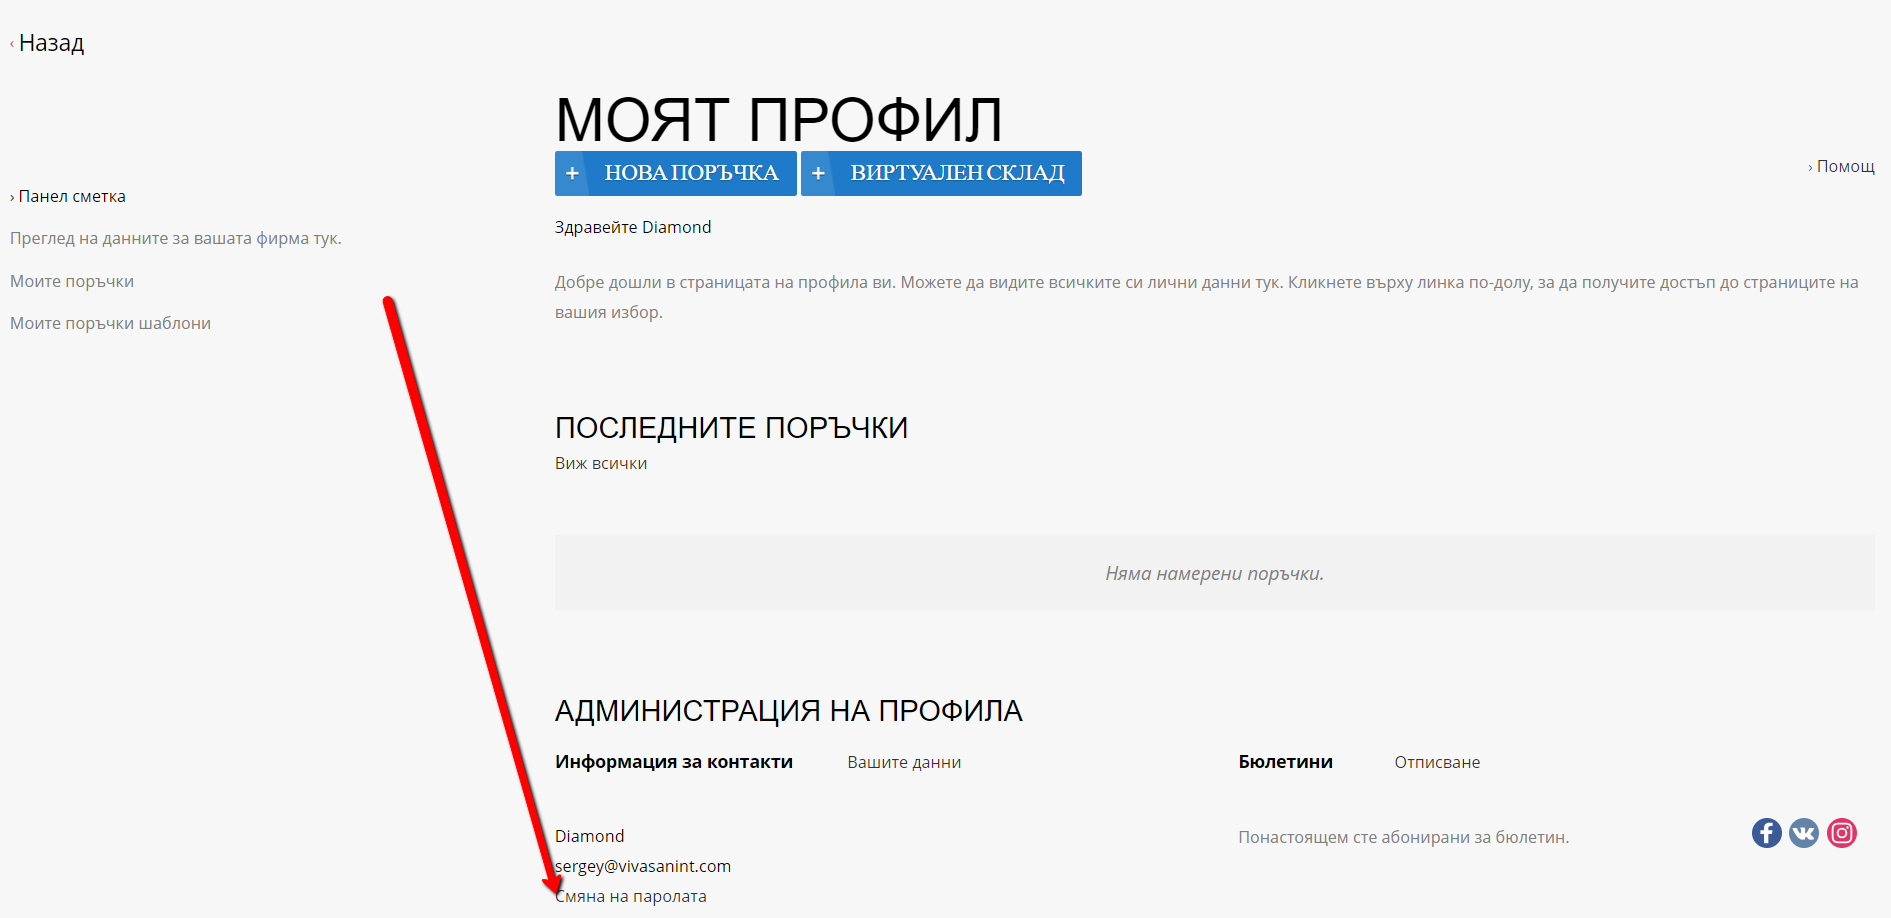Open the Вашите данни link

pos(904,762)
